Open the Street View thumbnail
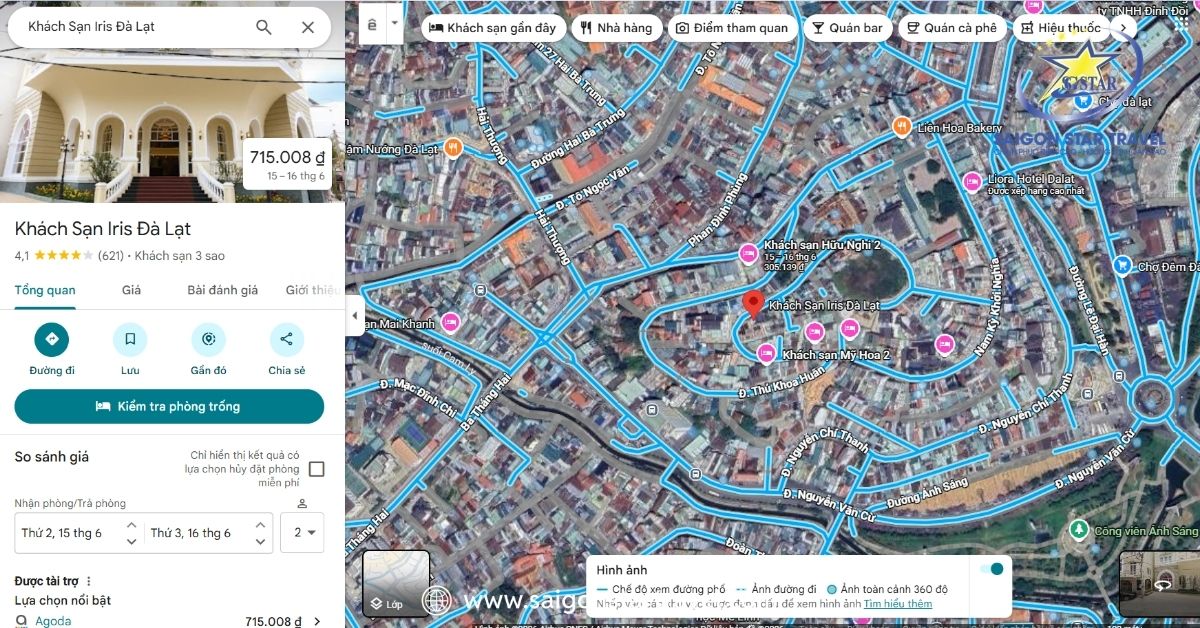Screen dimensions: 1200x628 click(x=1160, y=584)
